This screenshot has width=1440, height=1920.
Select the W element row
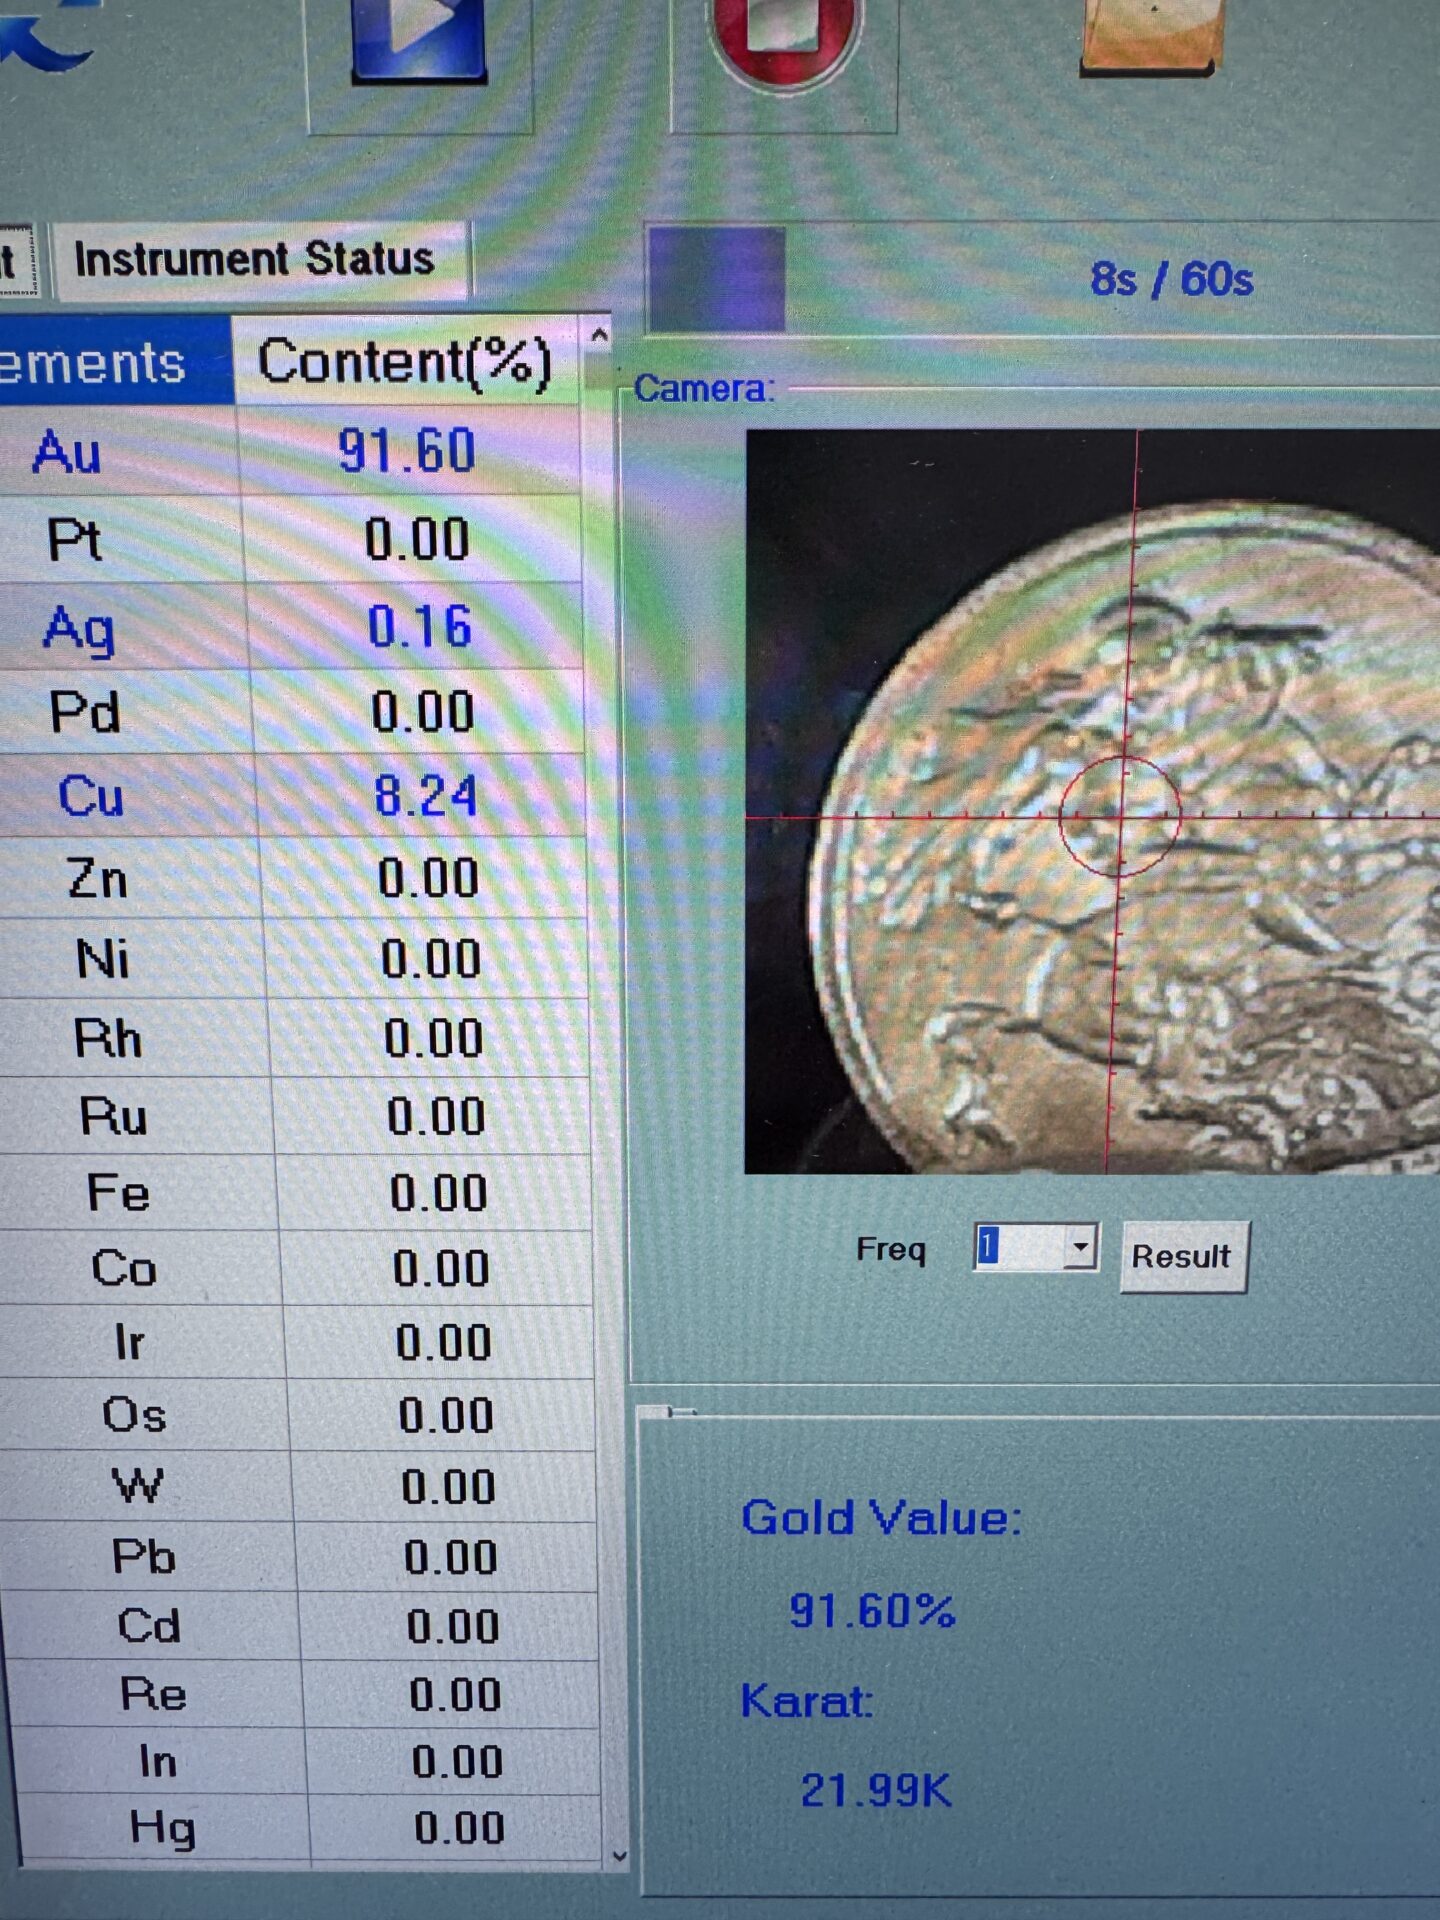[298, 1487]
